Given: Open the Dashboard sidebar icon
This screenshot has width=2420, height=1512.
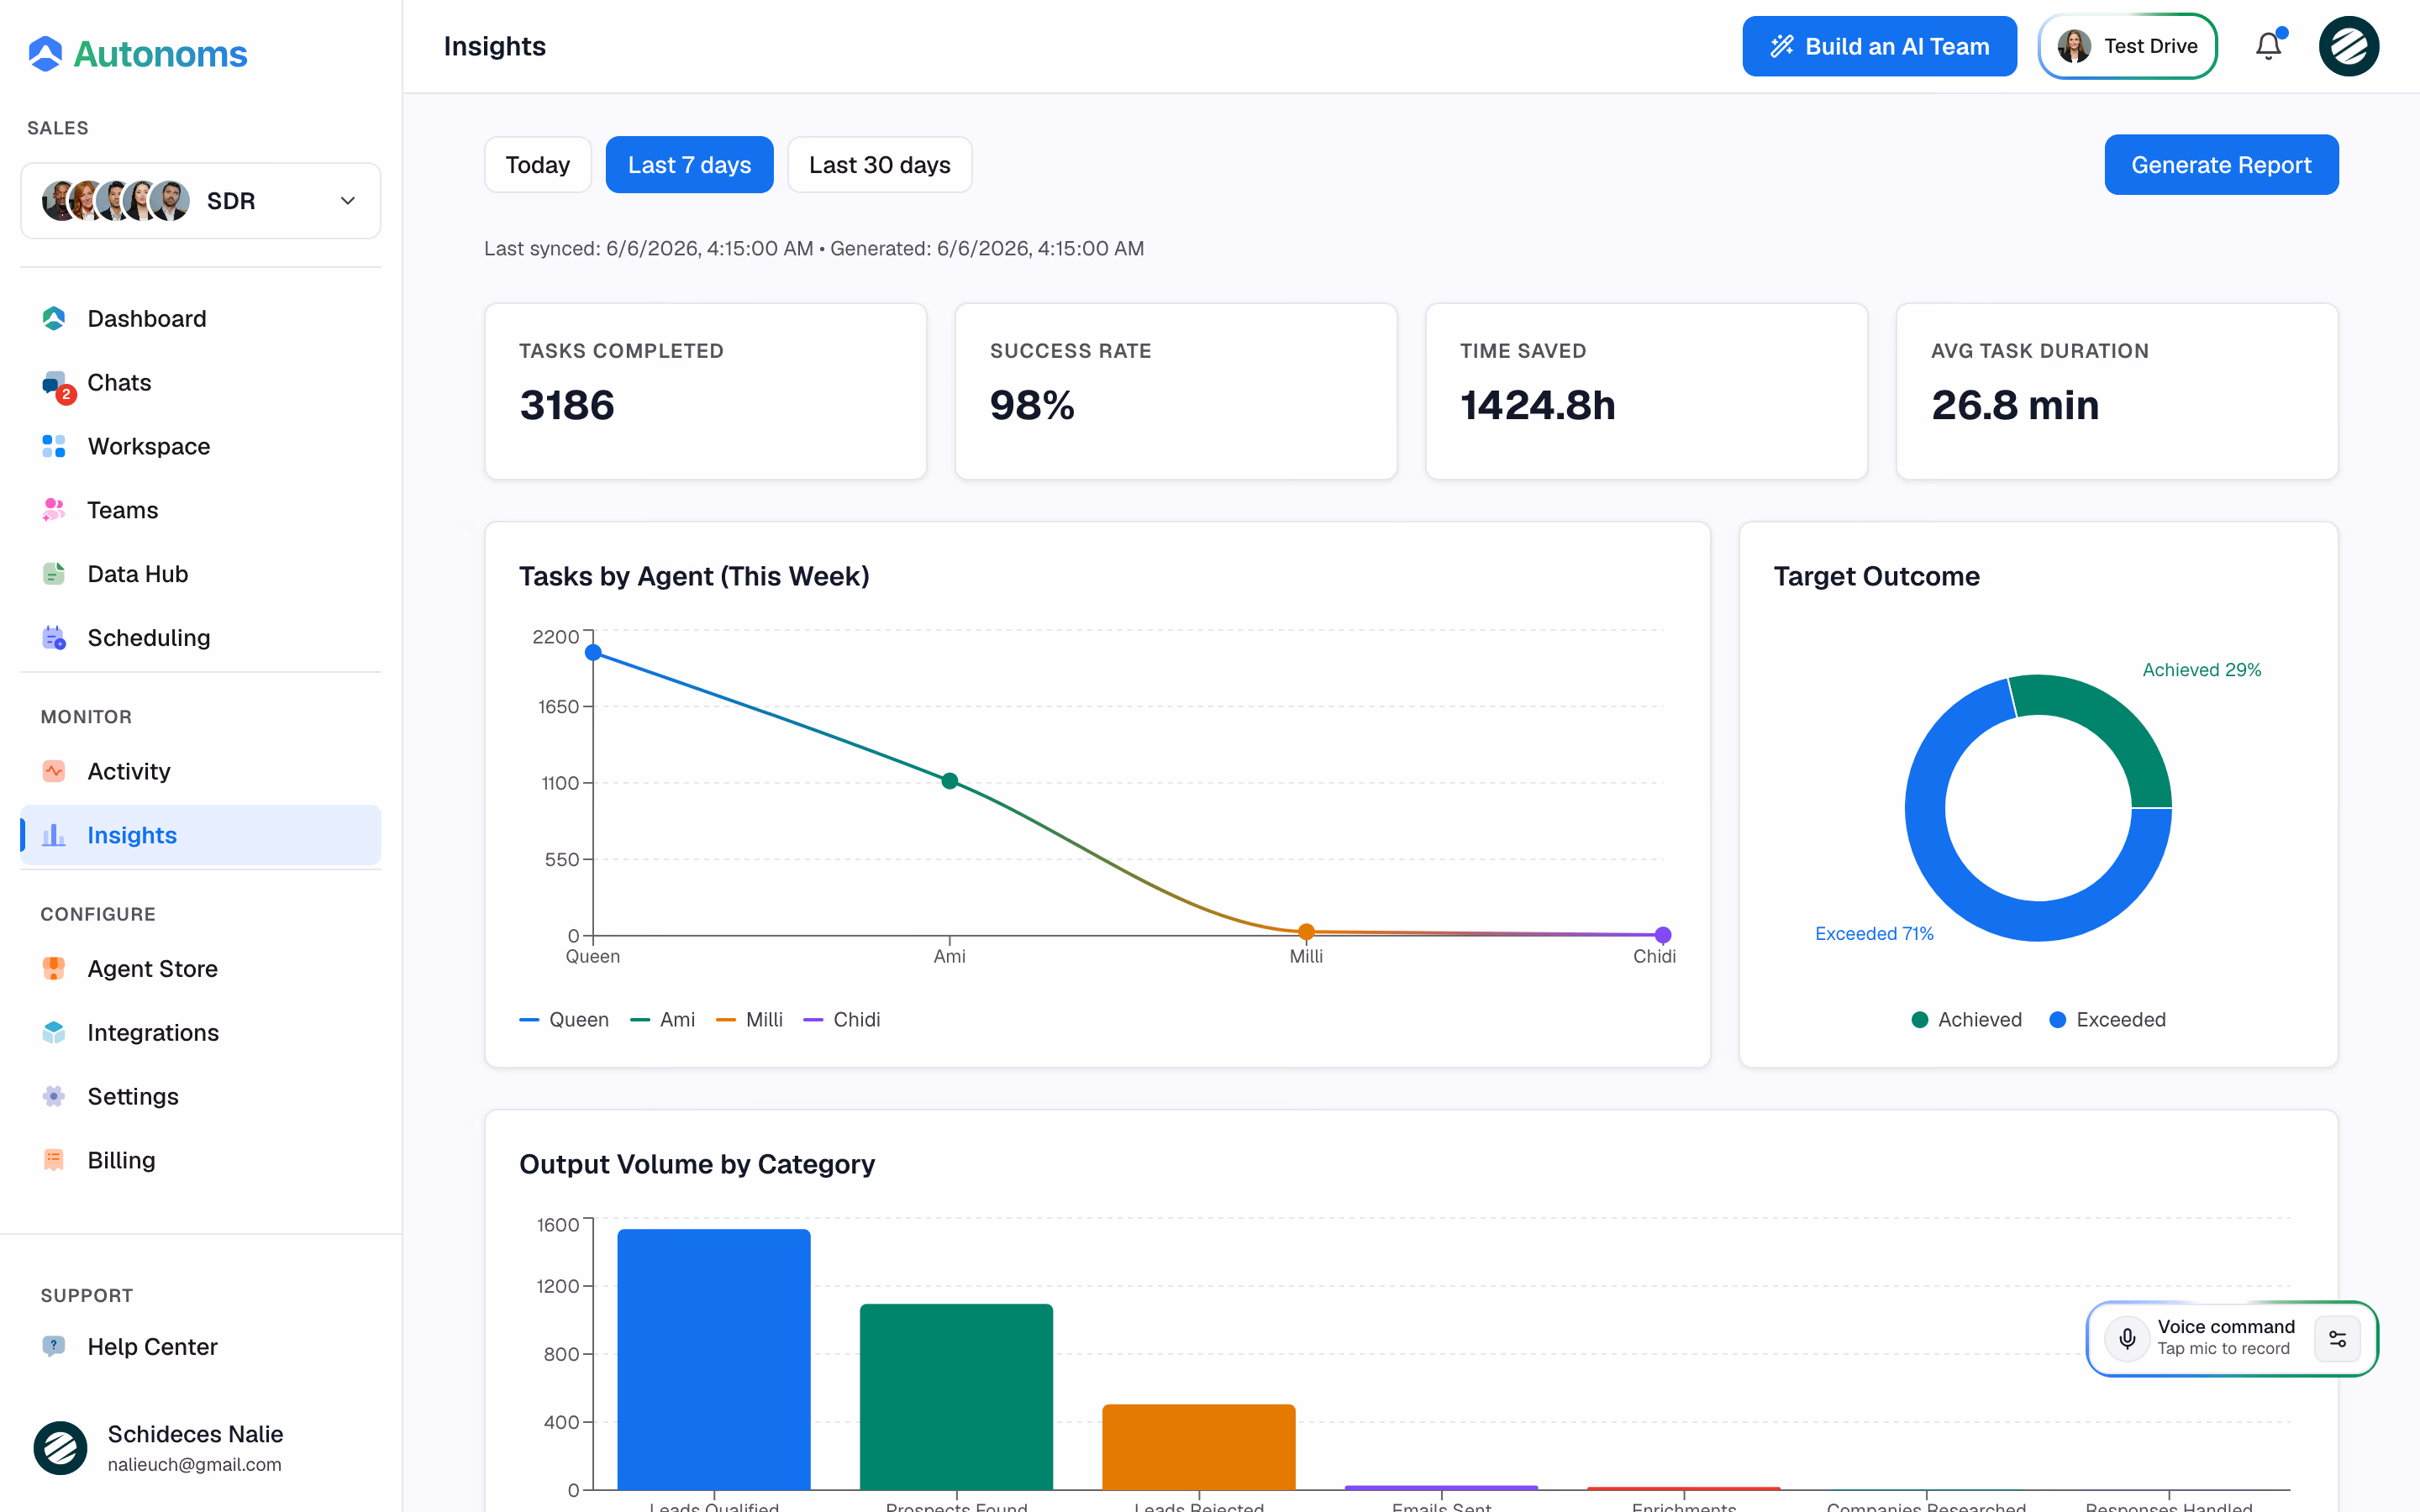Looking at the screenshot, I should click(x=54, y=319).
